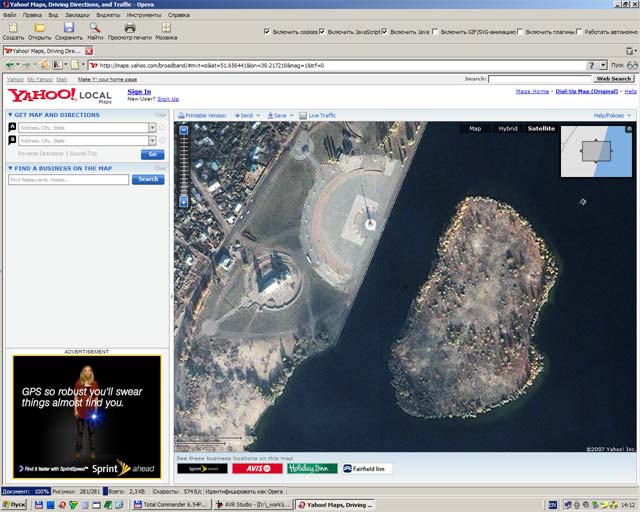Click the Printable Version icon above map

coord(181,116)
